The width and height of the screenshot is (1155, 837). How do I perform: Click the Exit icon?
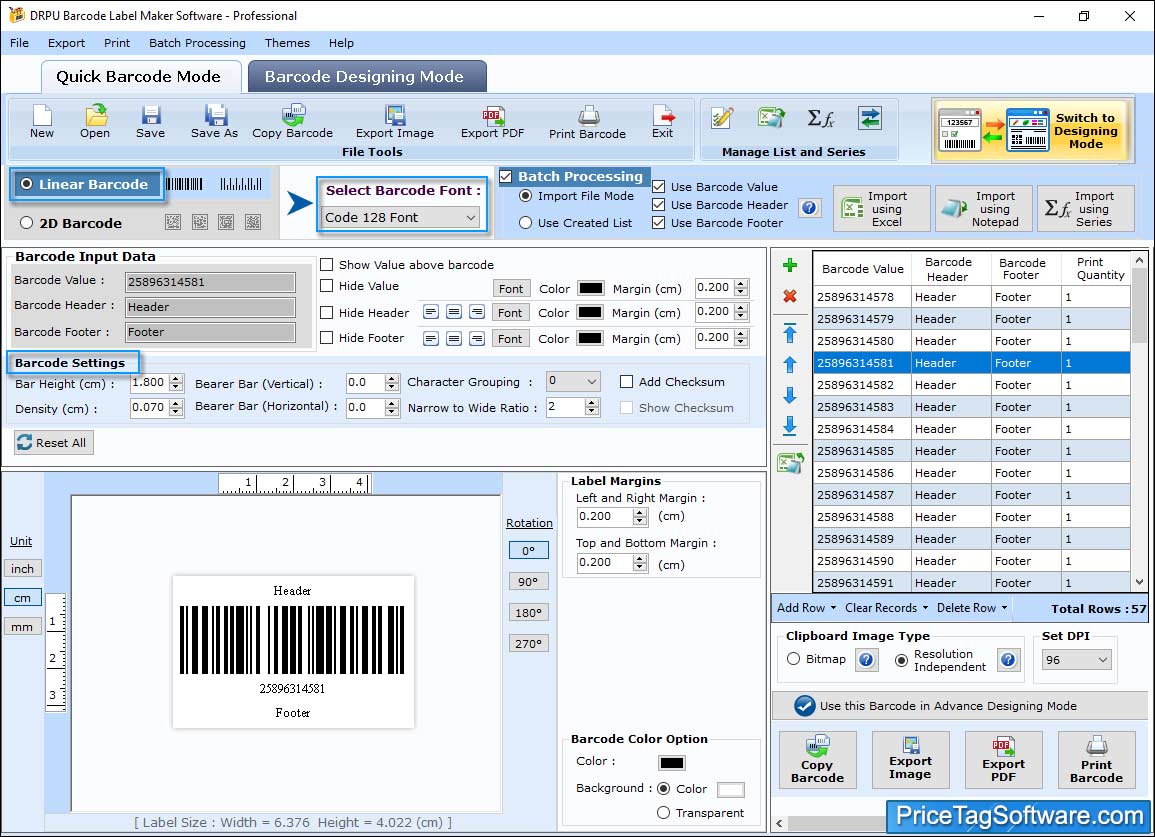pos(662,122)
